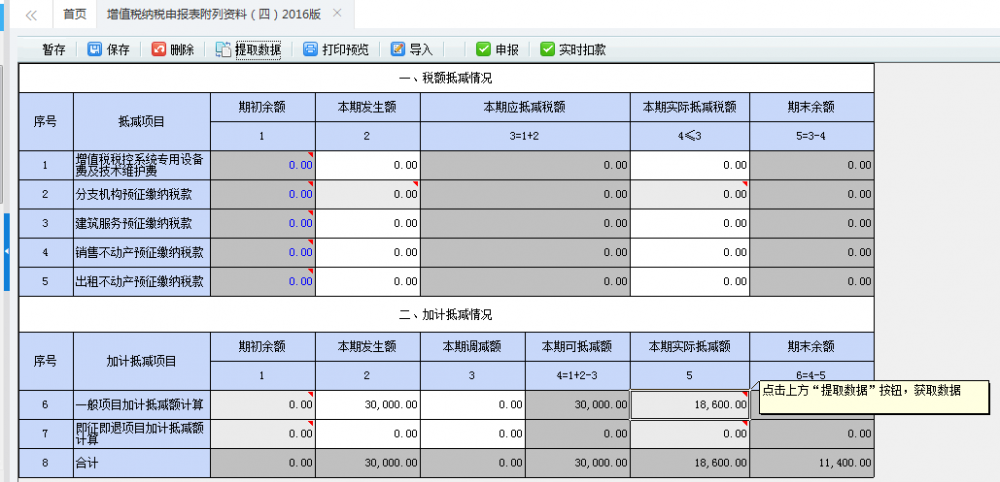Image resolution: width=1000 pixels, height=482 pixels.
Task: Switch to the 首页 tab
Action: tap(75, 14)
